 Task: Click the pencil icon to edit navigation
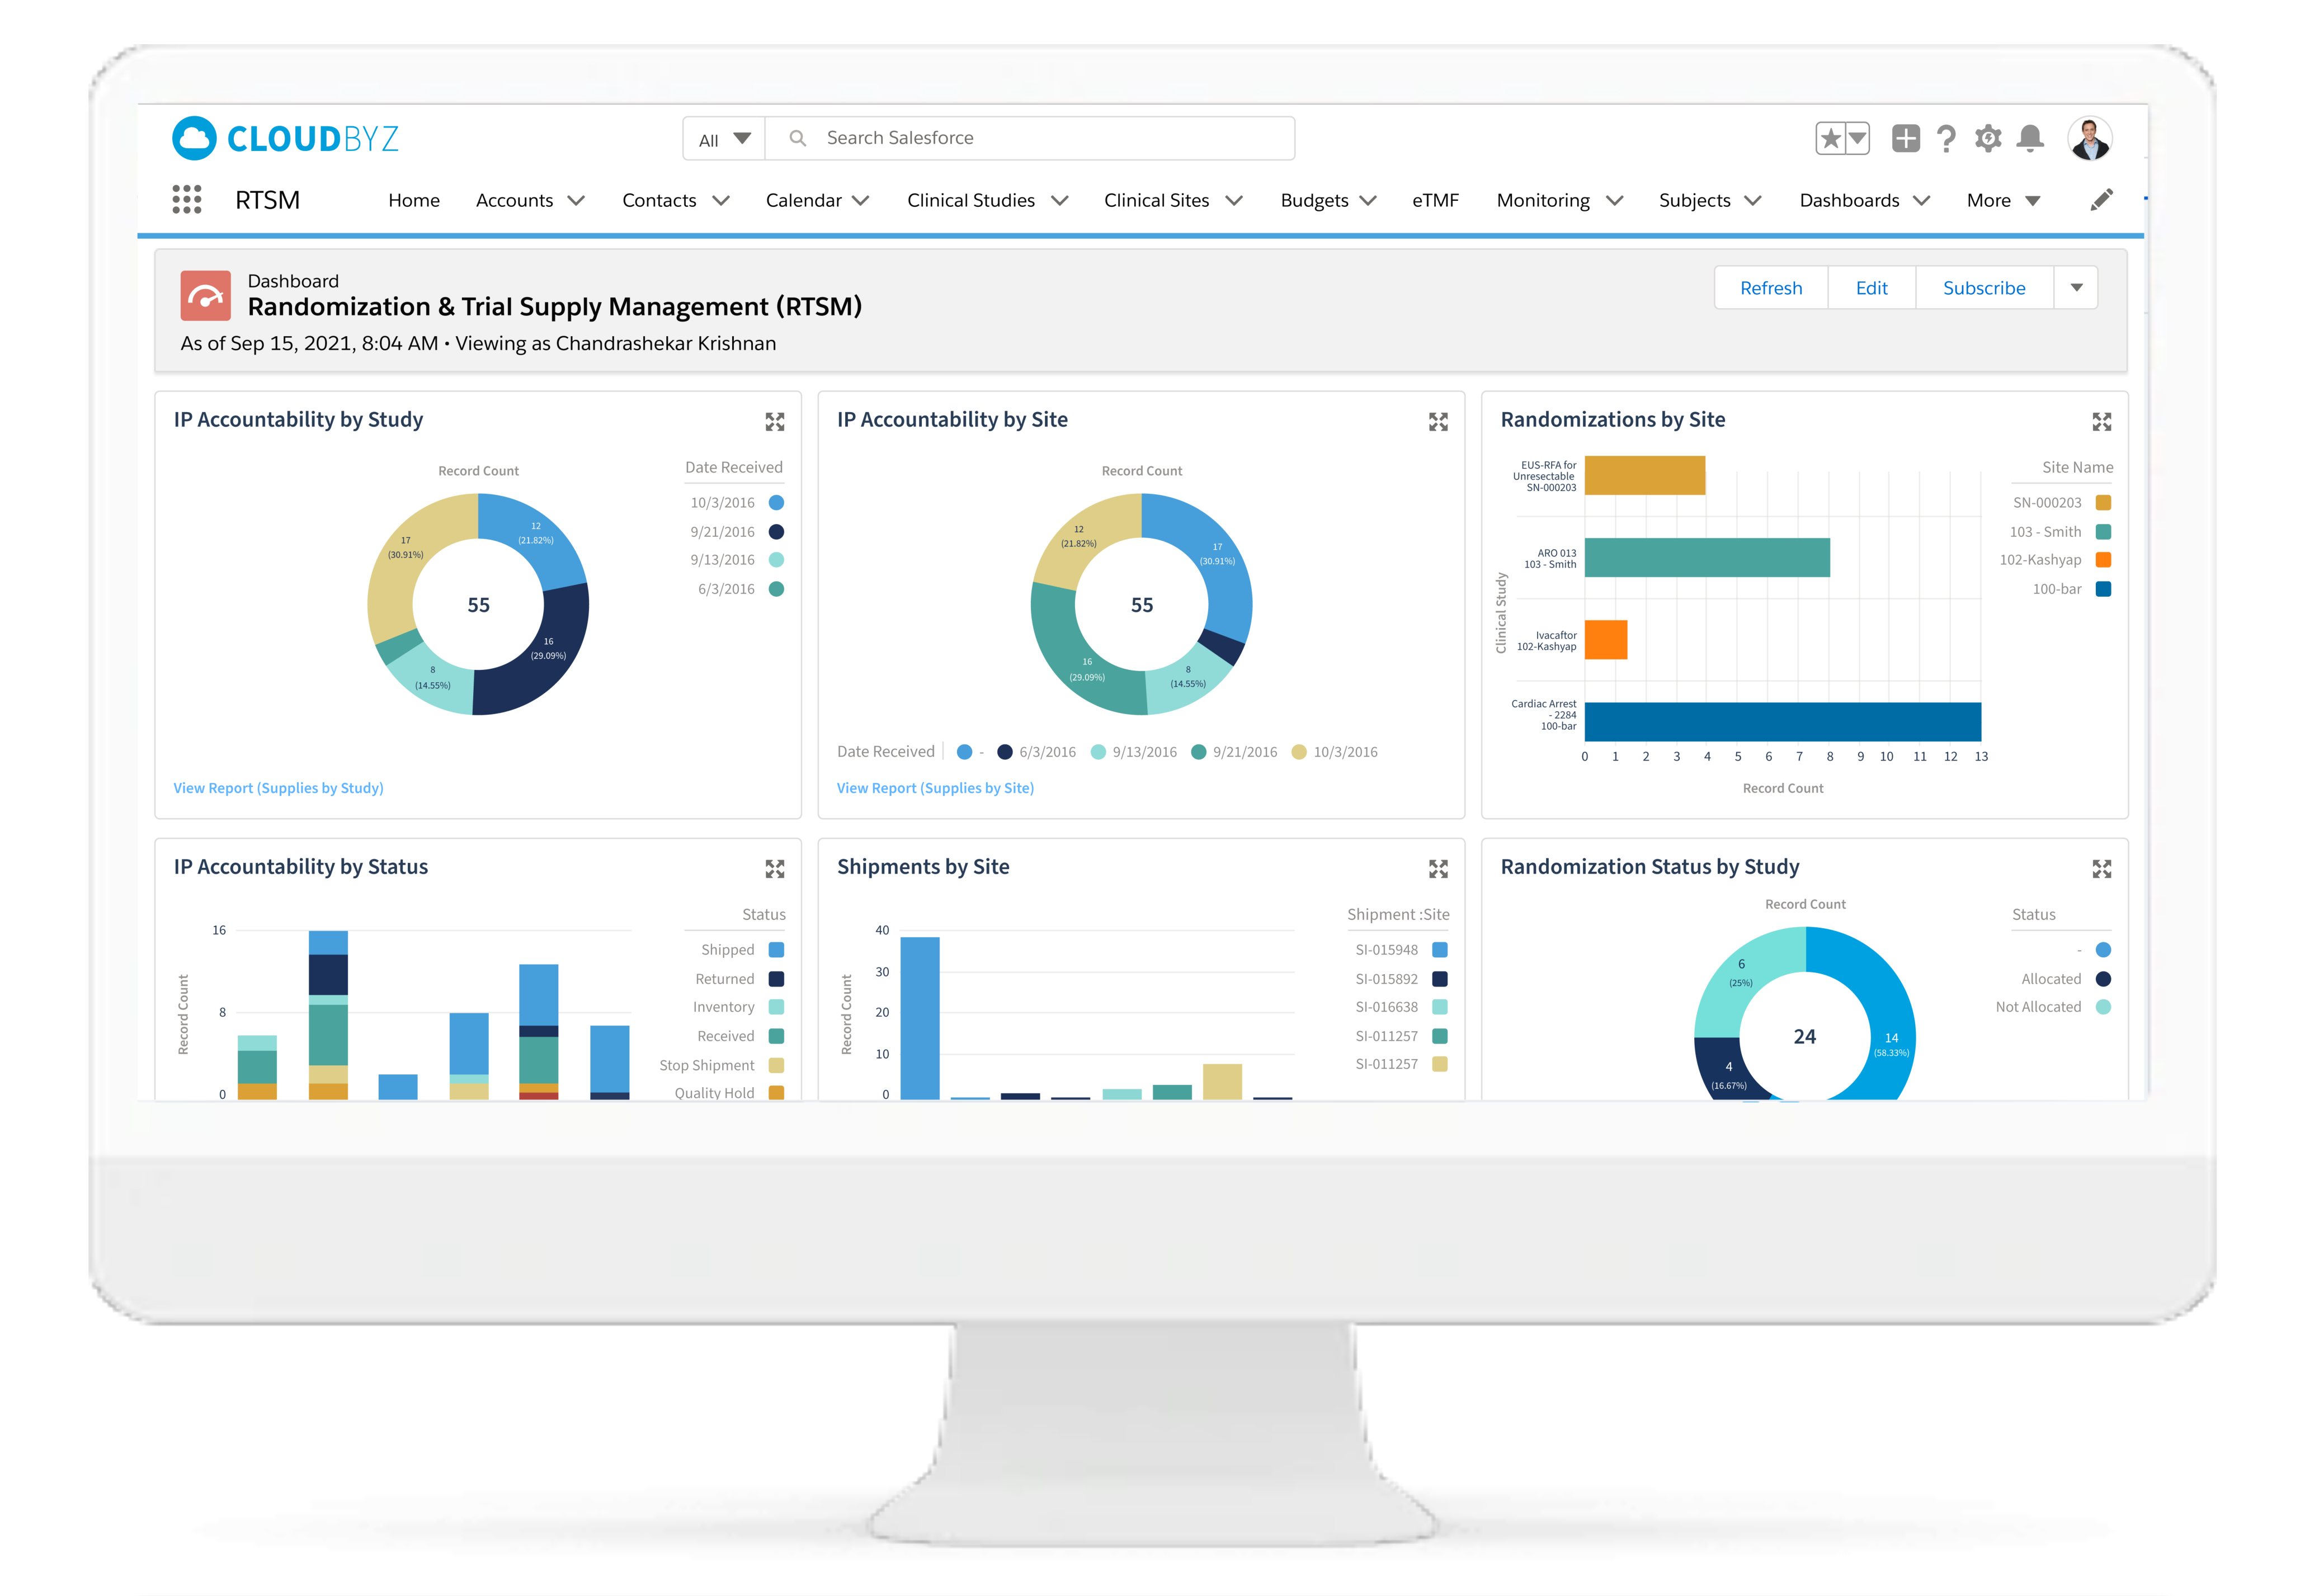tap(2101, 200)
